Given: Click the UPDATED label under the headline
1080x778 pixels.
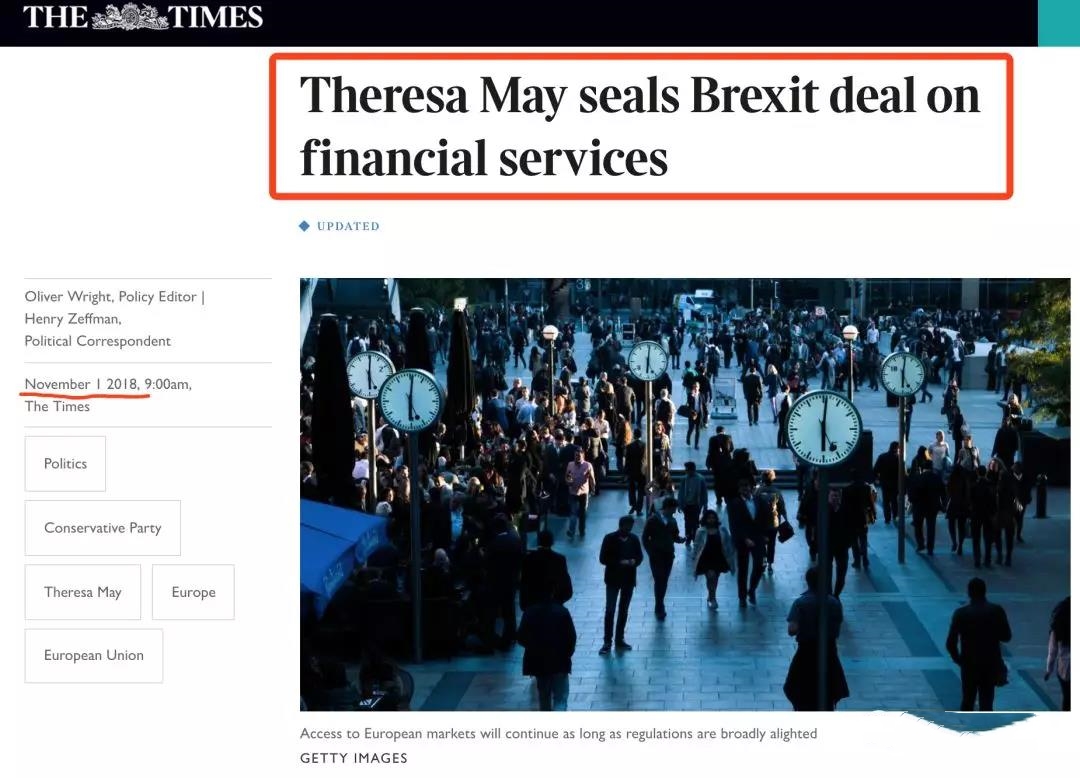Looking at the screenshot, I should (x=348, y=226).
